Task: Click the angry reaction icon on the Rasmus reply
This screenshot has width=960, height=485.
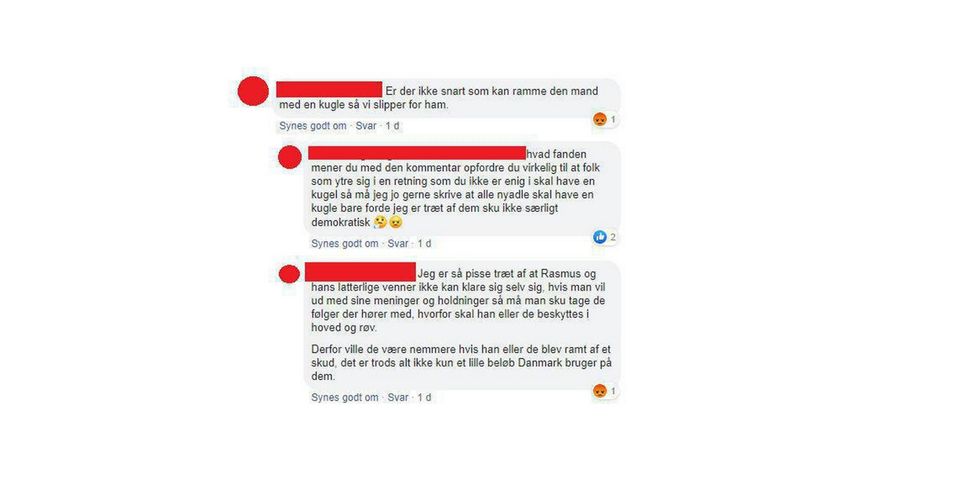Action: click(x=600, y=391)
